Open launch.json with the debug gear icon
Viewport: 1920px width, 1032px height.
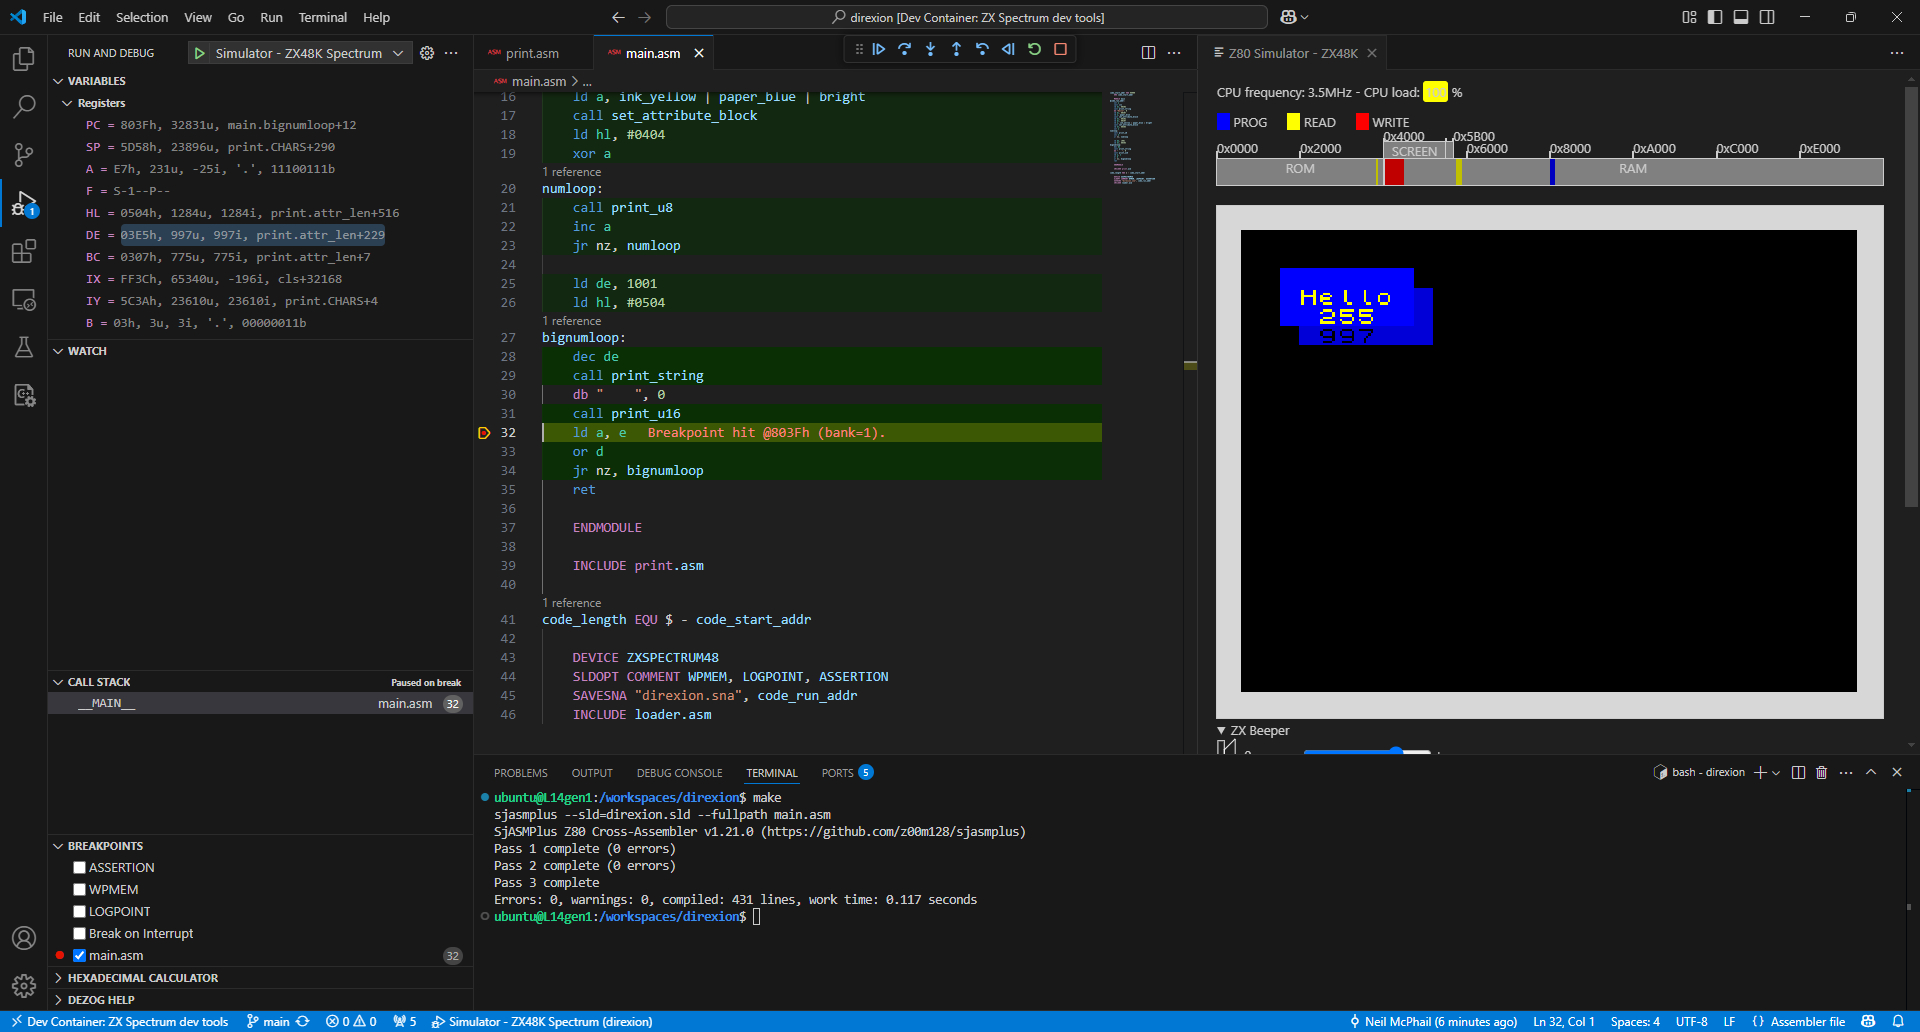[x=427, y=53]
